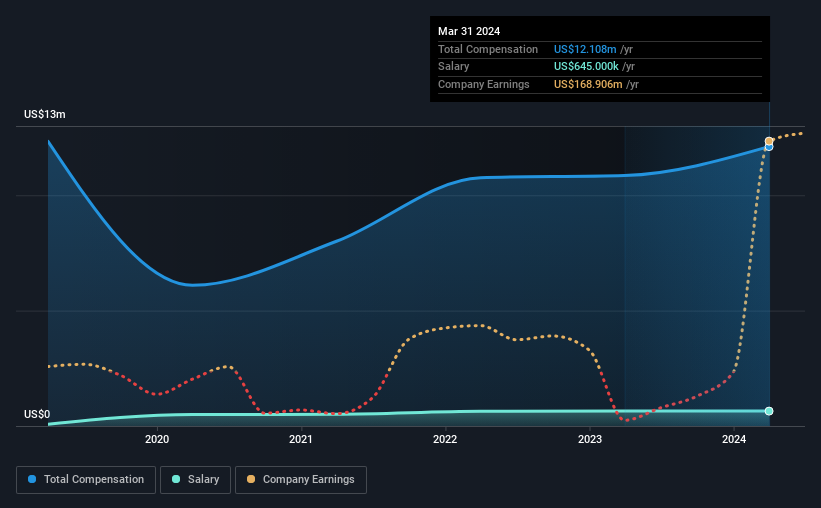The image size is (821, 508).
Task: Click the 2024 x-axis label
Action: coord(734,439)
